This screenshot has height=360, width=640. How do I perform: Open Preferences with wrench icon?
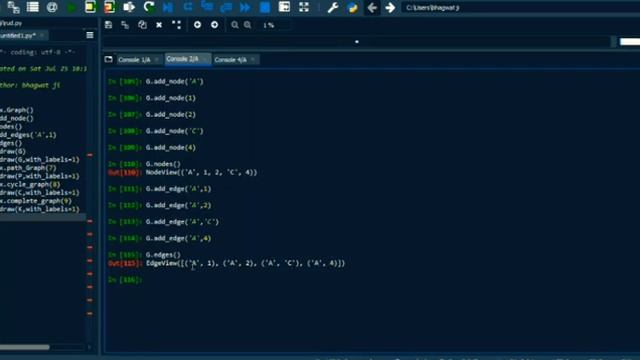[333, 7]
